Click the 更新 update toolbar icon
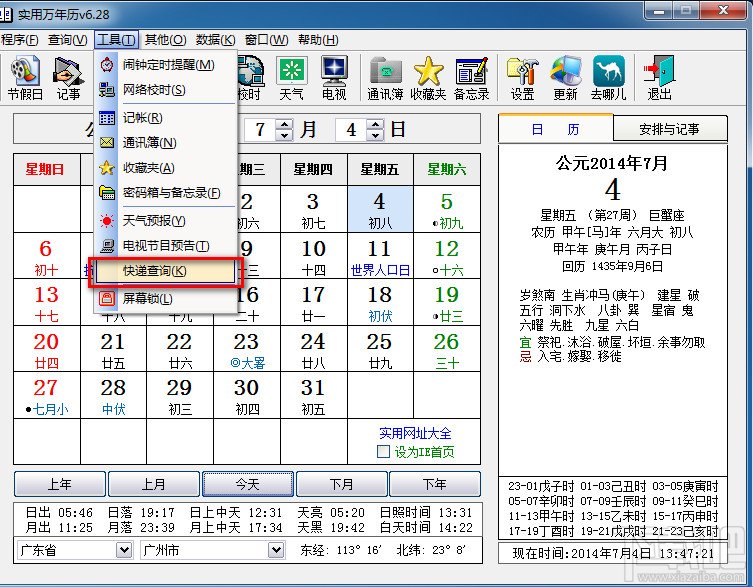Viewport: 753px width, 587px height. click(565, 78)
